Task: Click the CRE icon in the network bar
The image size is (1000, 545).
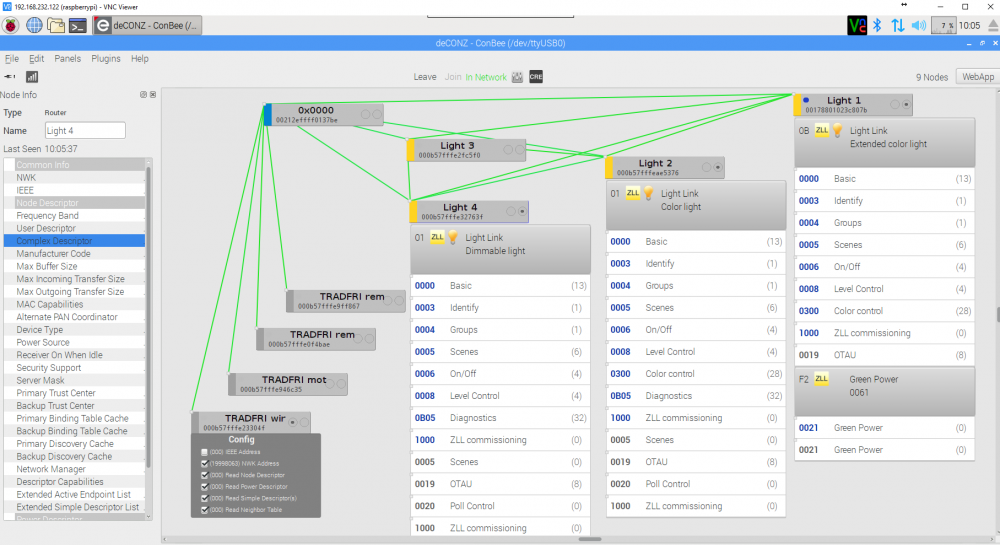Action: pyautogui.click(x=536, y=77)
